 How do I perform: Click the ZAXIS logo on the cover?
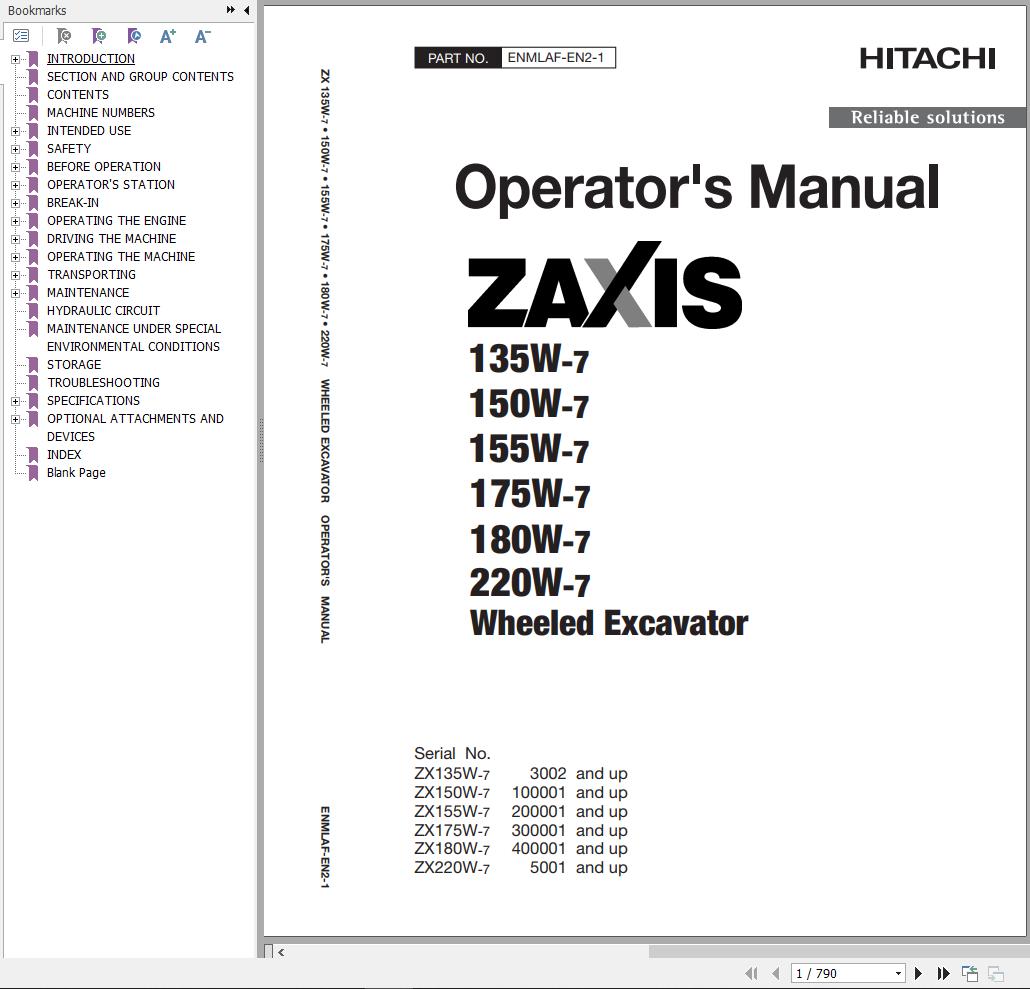604,284
